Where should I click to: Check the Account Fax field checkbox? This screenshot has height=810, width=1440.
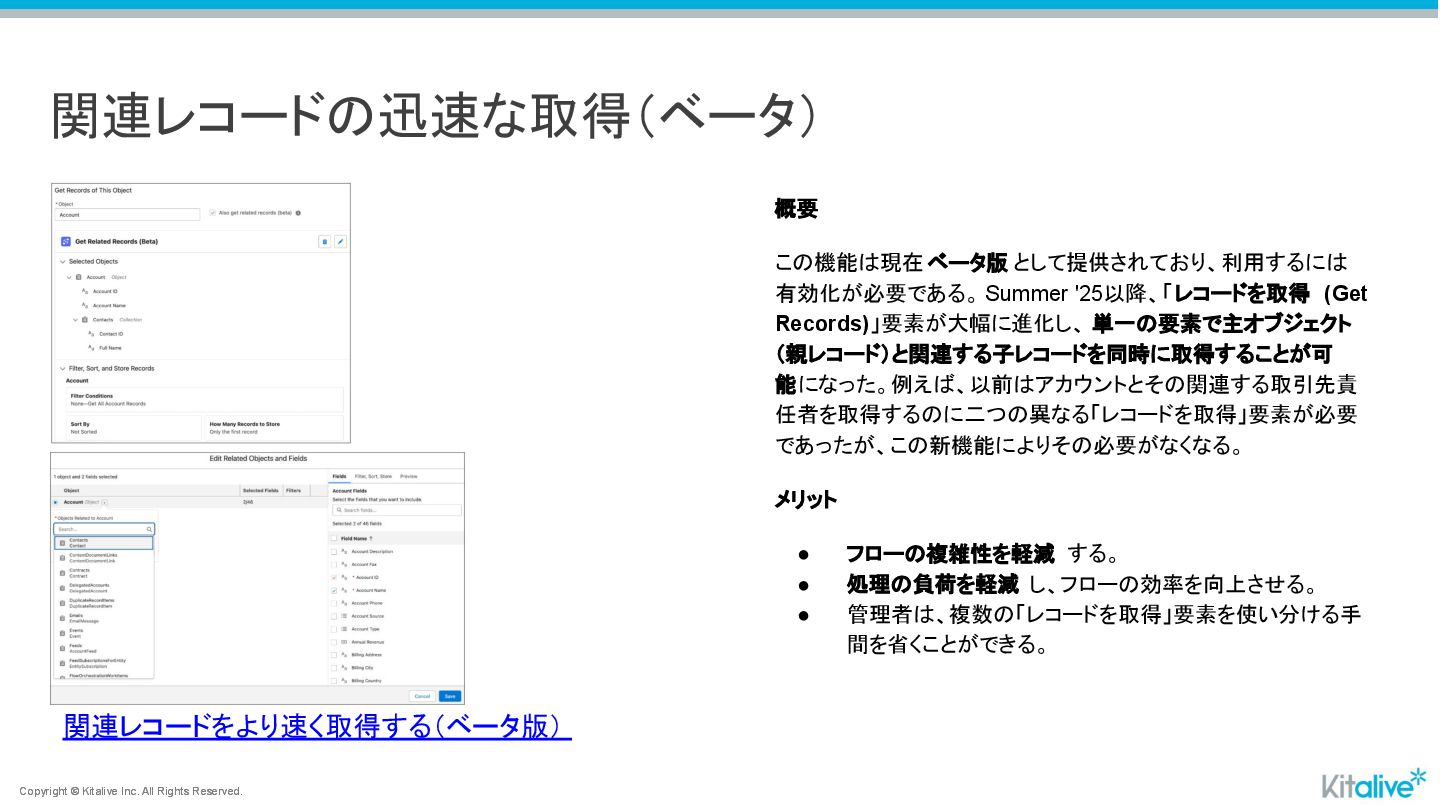pos(334,564)
